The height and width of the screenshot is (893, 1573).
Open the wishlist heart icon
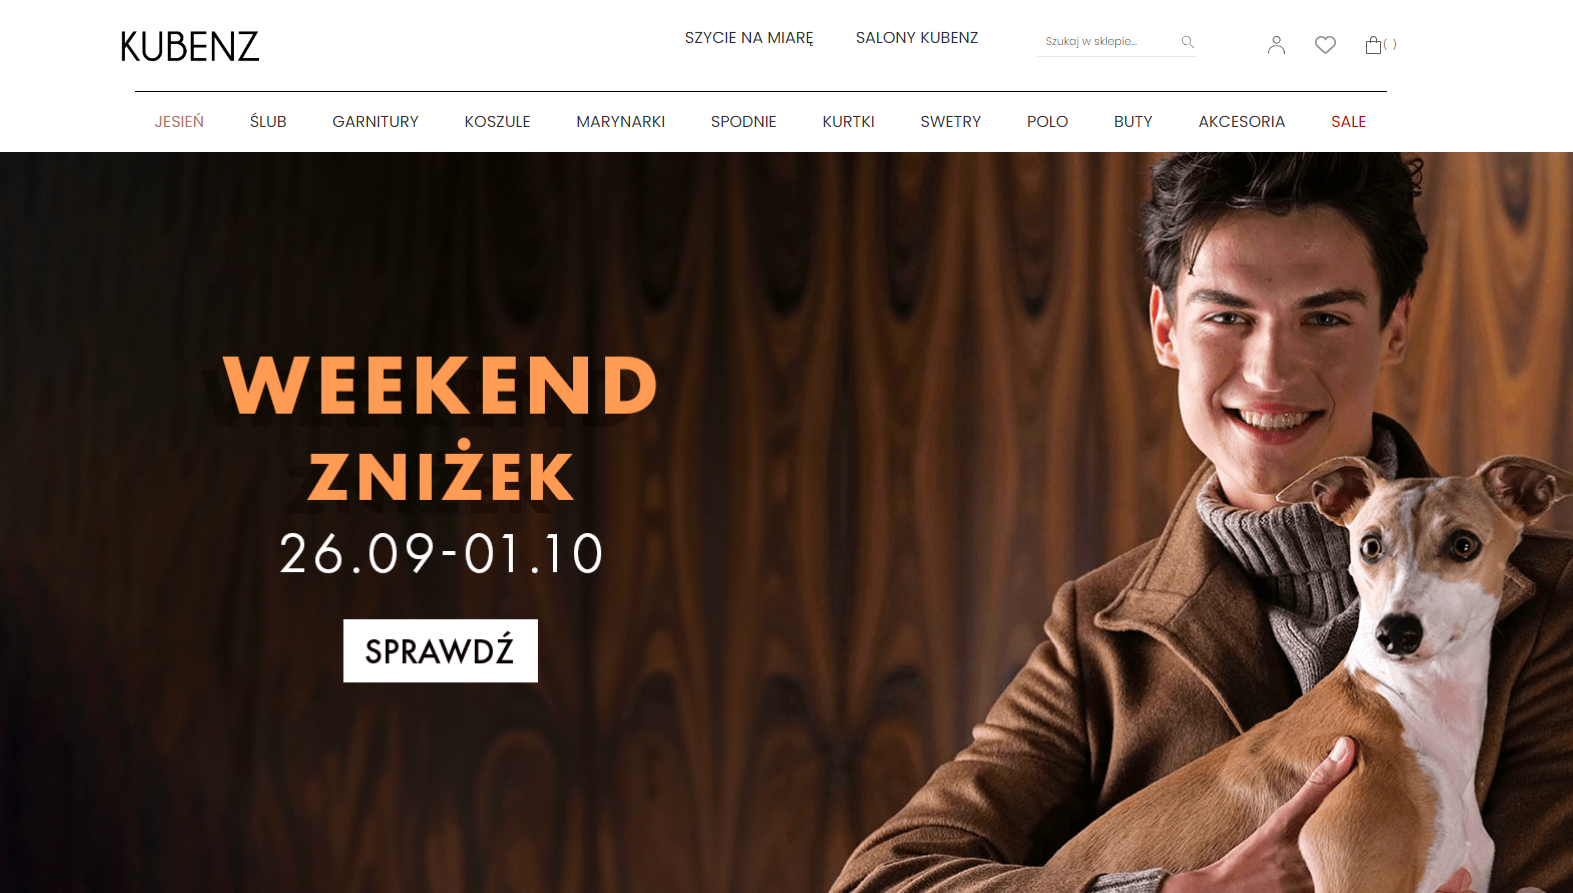click(1325, 45)
